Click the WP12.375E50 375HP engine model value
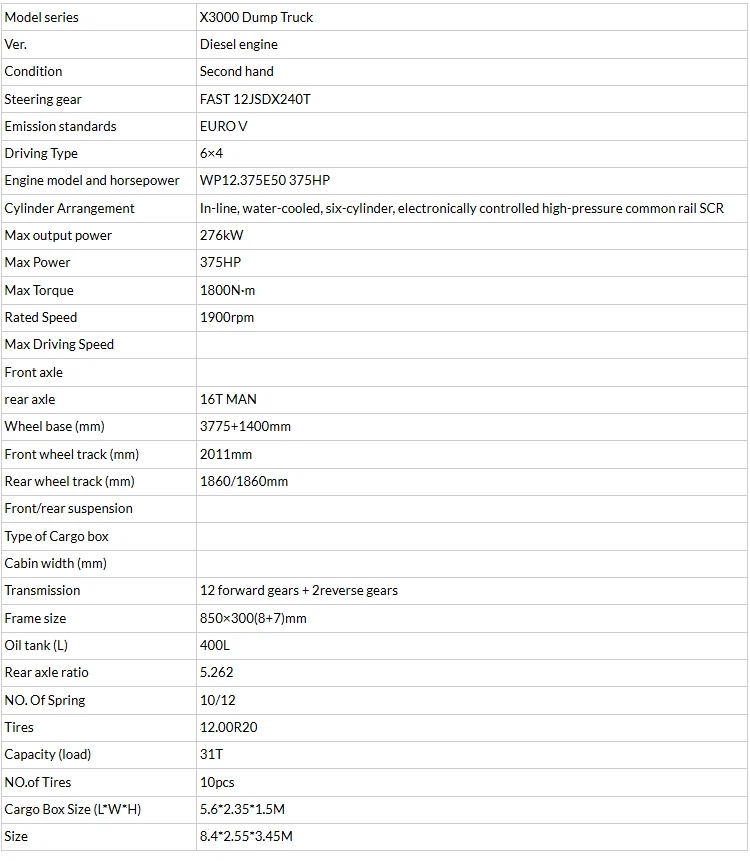 click(264, 180)
